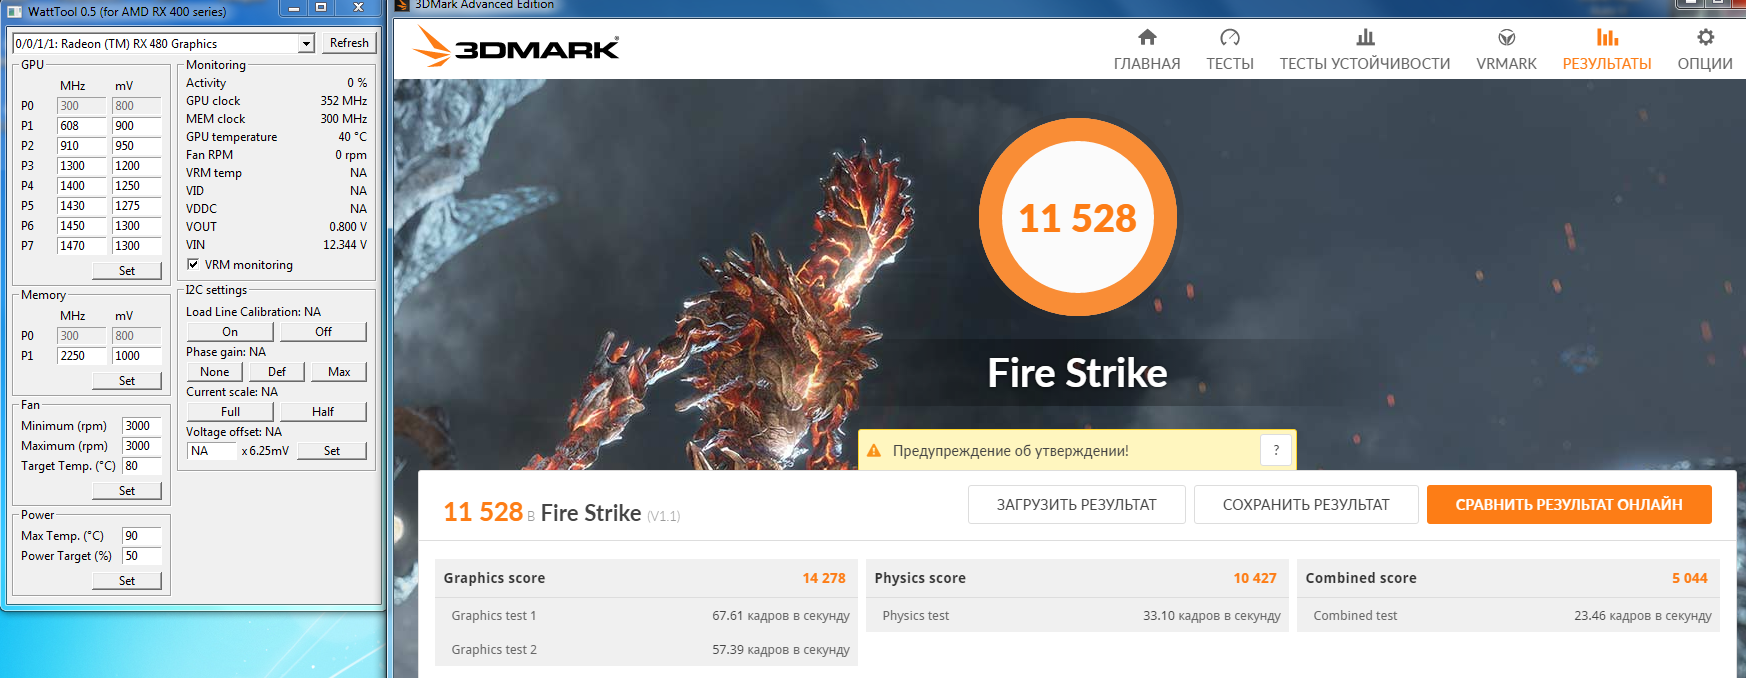
Task: Open the VRMARK icon
Action: tap(1506, 38)
